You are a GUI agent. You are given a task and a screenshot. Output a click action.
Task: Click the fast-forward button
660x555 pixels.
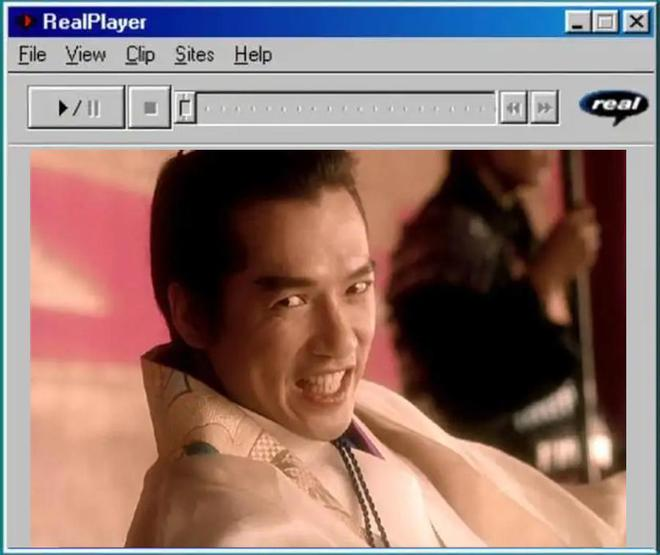pos(544,108)
